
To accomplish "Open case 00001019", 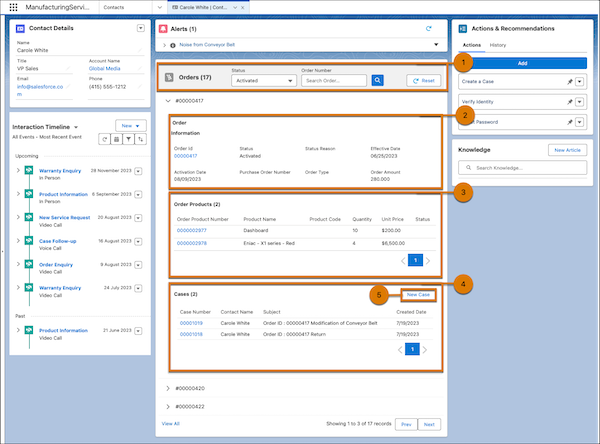I will coord(191,323).
